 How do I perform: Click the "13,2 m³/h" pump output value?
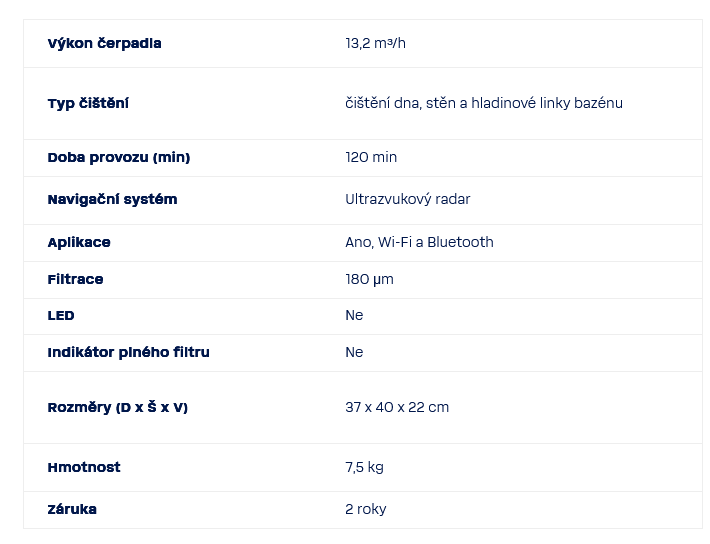coord(376,43)
